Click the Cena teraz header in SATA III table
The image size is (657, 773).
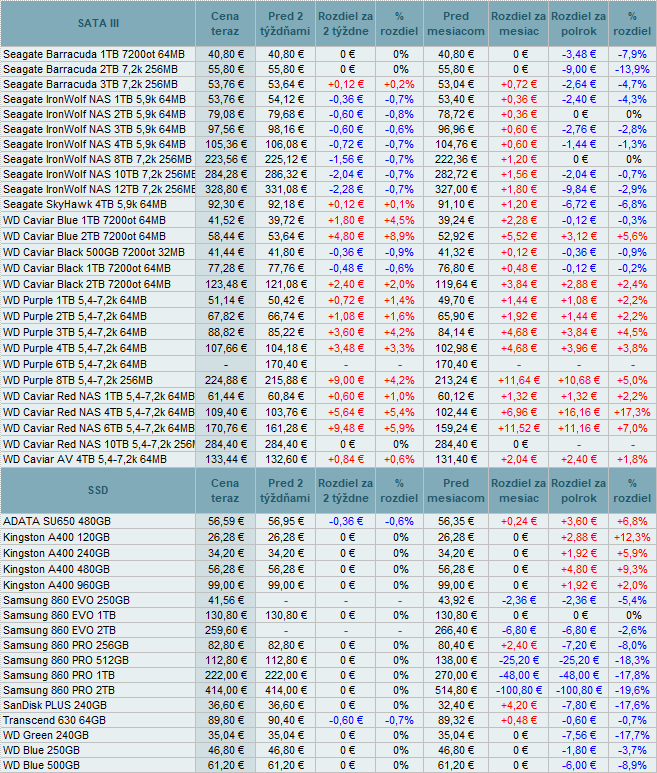(x=225, y=24)
